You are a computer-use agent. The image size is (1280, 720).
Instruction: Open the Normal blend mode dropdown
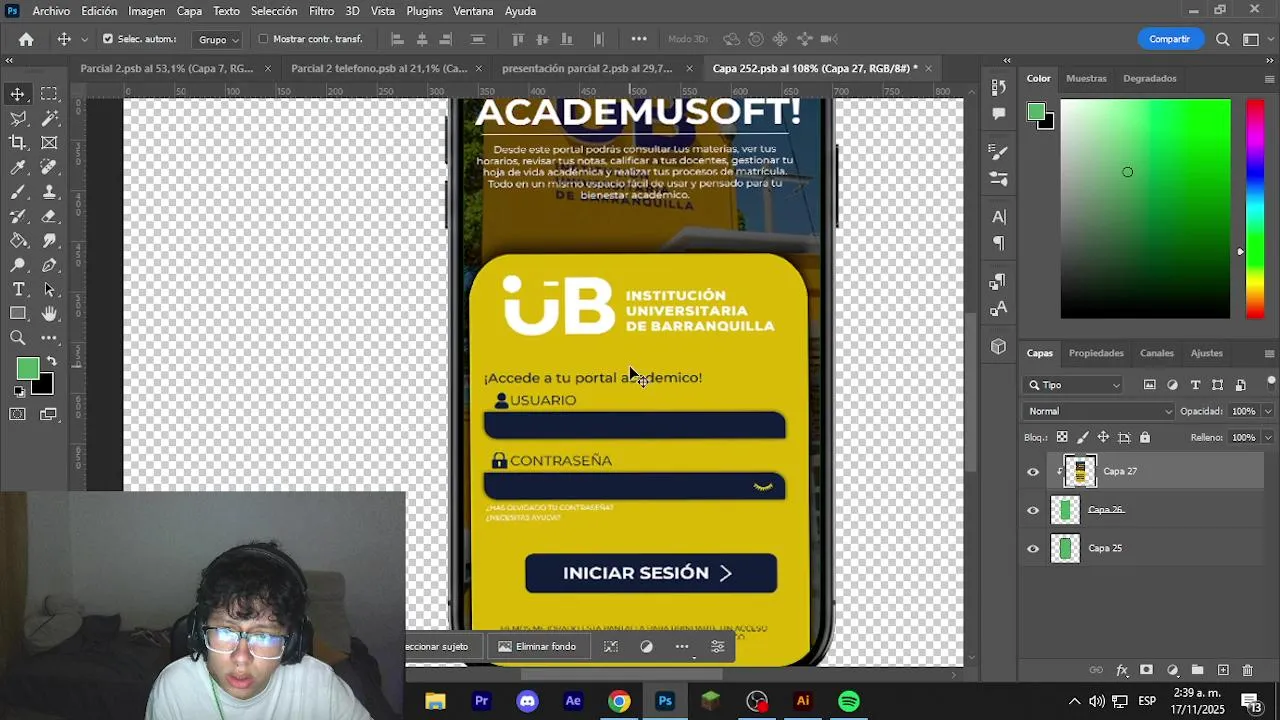[1099, 411]
